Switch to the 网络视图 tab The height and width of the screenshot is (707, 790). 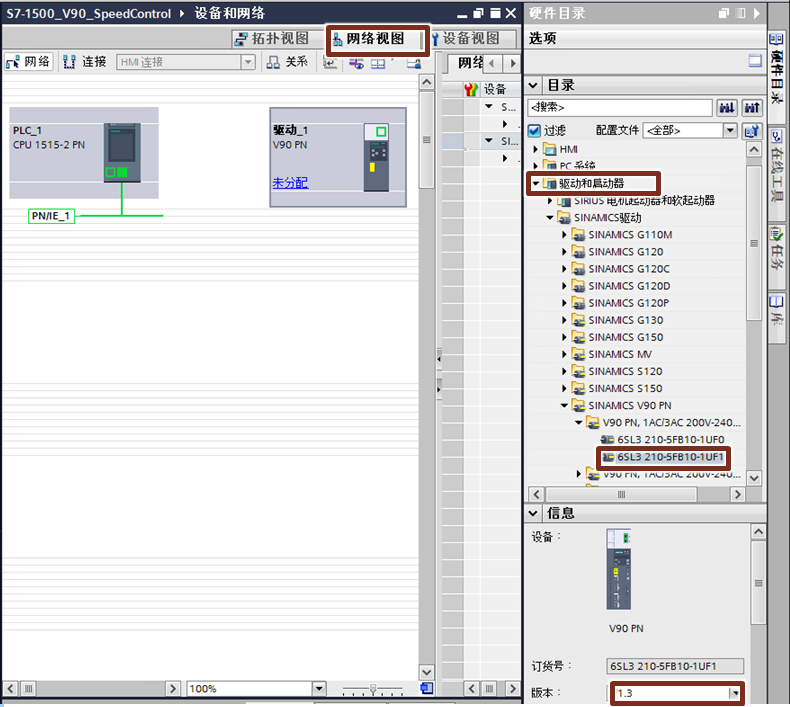tap(375, 38)
